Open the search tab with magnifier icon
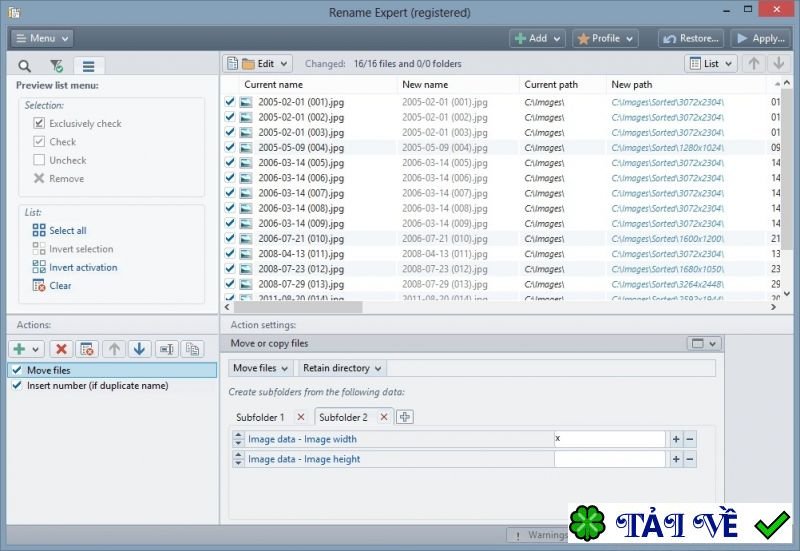 [x=25, y=66]
